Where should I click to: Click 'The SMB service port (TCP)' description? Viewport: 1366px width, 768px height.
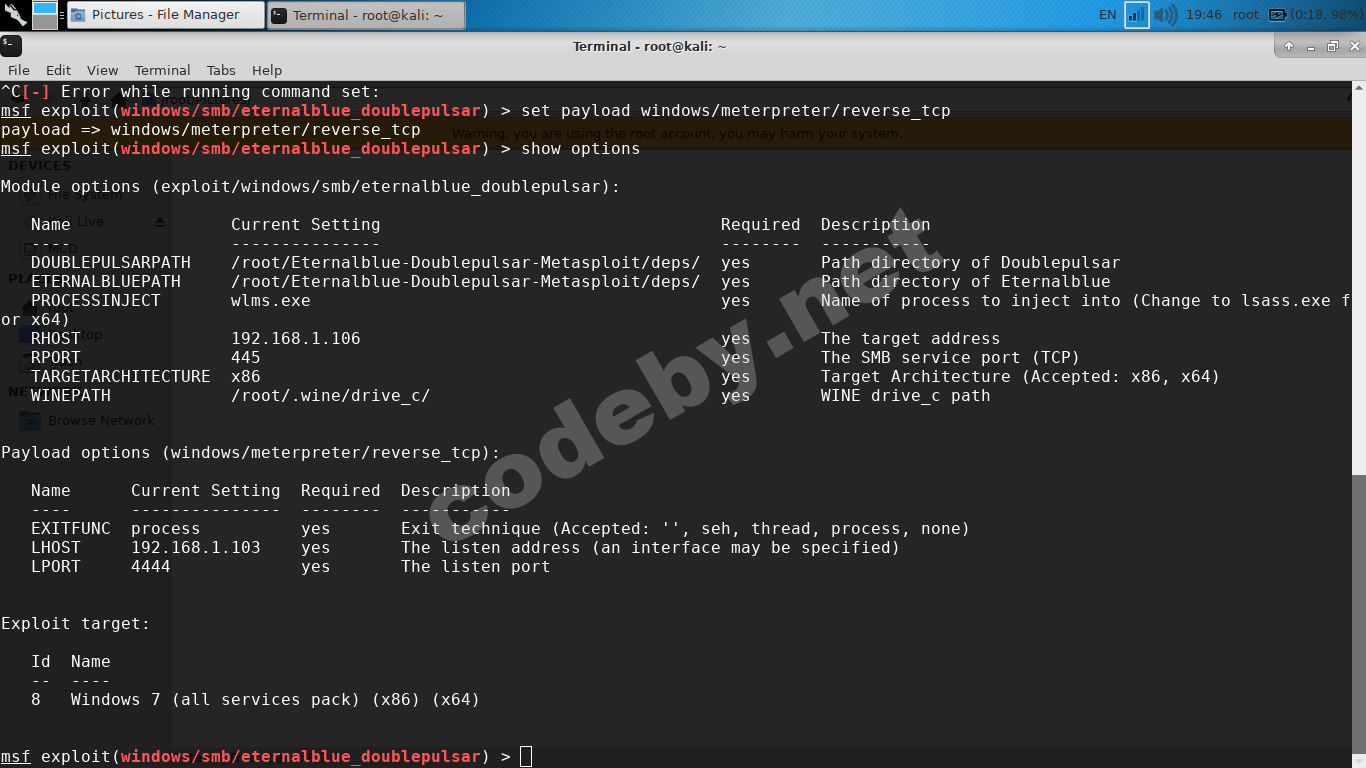point(951,357)
